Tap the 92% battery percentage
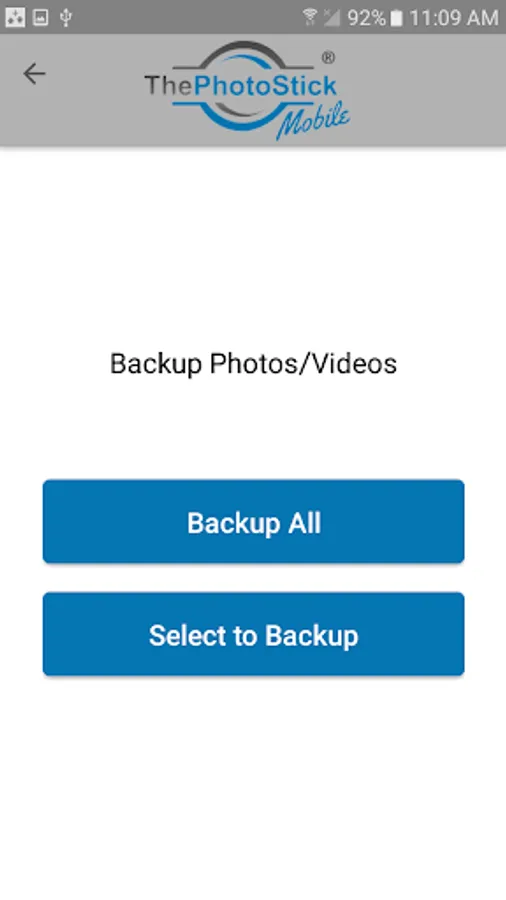 (x=367, y=18)
